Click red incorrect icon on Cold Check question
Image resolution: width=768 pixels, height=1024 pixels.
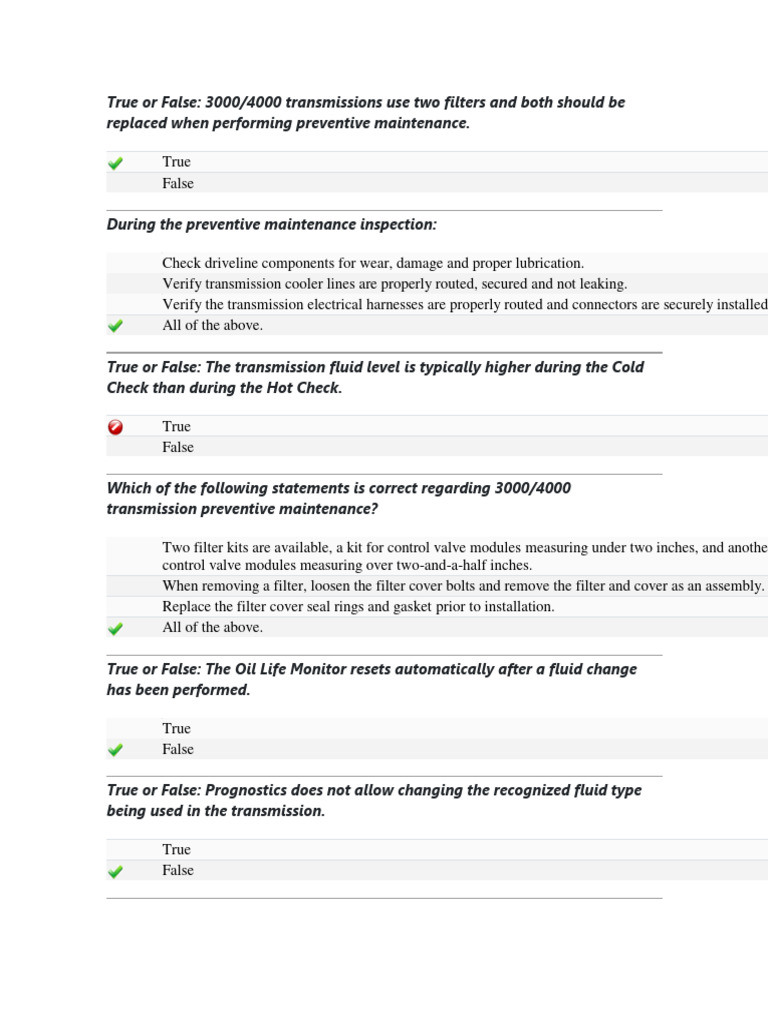click(116, 427)
